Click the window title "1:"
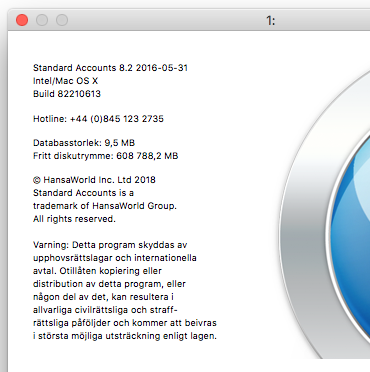370x372 pixels. coord(271,21)
